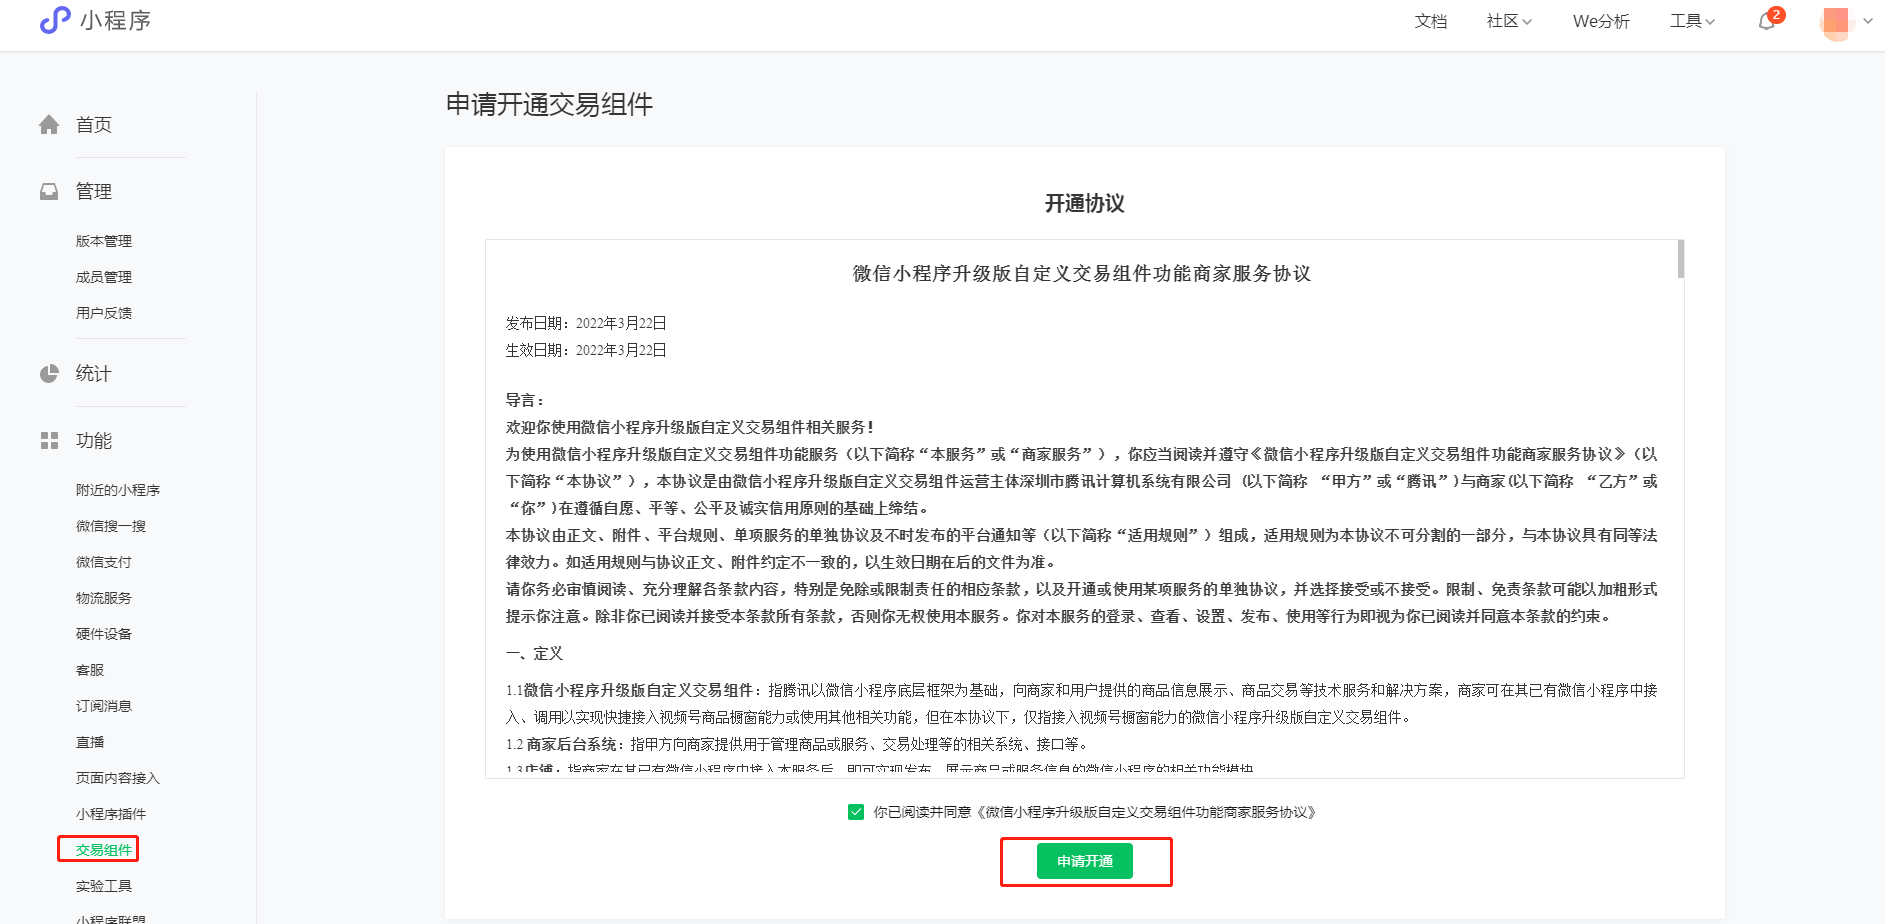The width and height of the screenshot is (1885, 924).
Task: Click the 申请开通交易组件 page title
Action: point(549,105)
